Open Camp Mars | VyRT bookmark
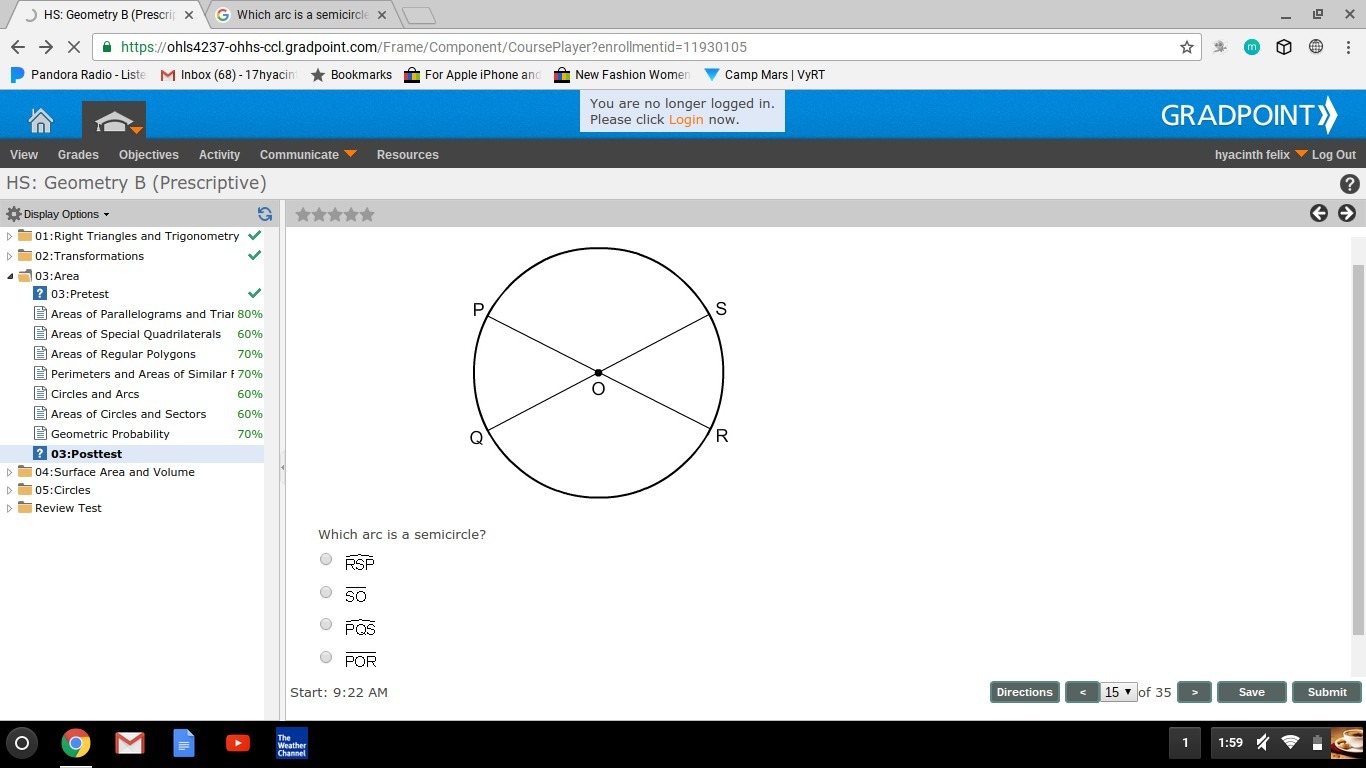This screenshot has height=768, width=1366. (765, 75)
